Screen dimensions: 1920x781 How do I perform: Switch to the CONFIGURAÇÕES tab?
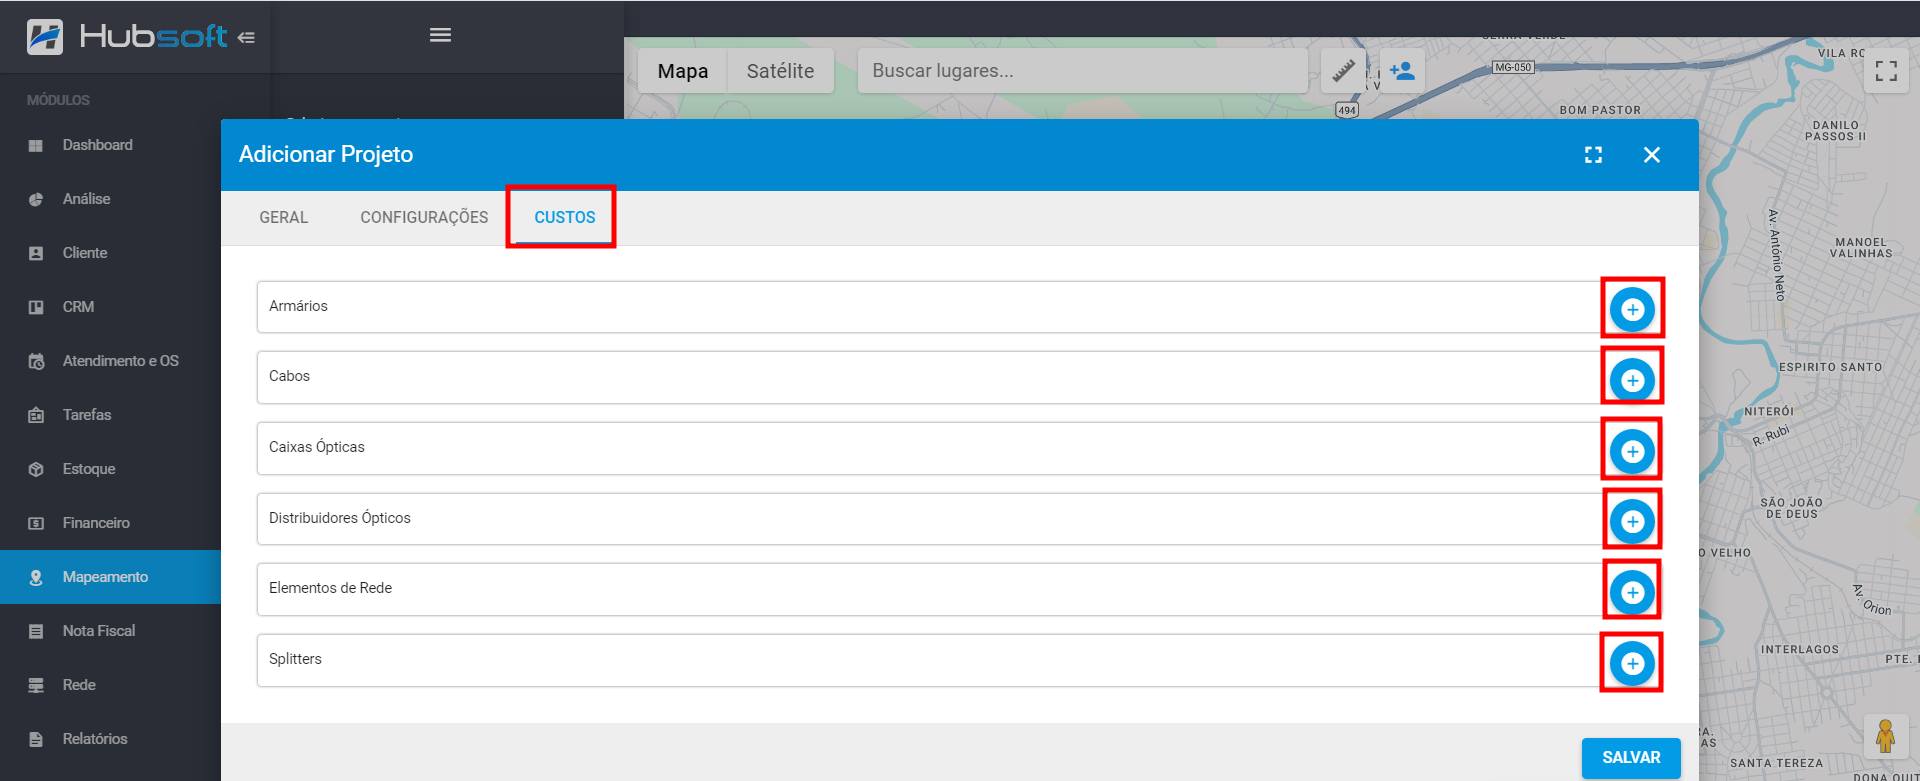click(424, 218)
